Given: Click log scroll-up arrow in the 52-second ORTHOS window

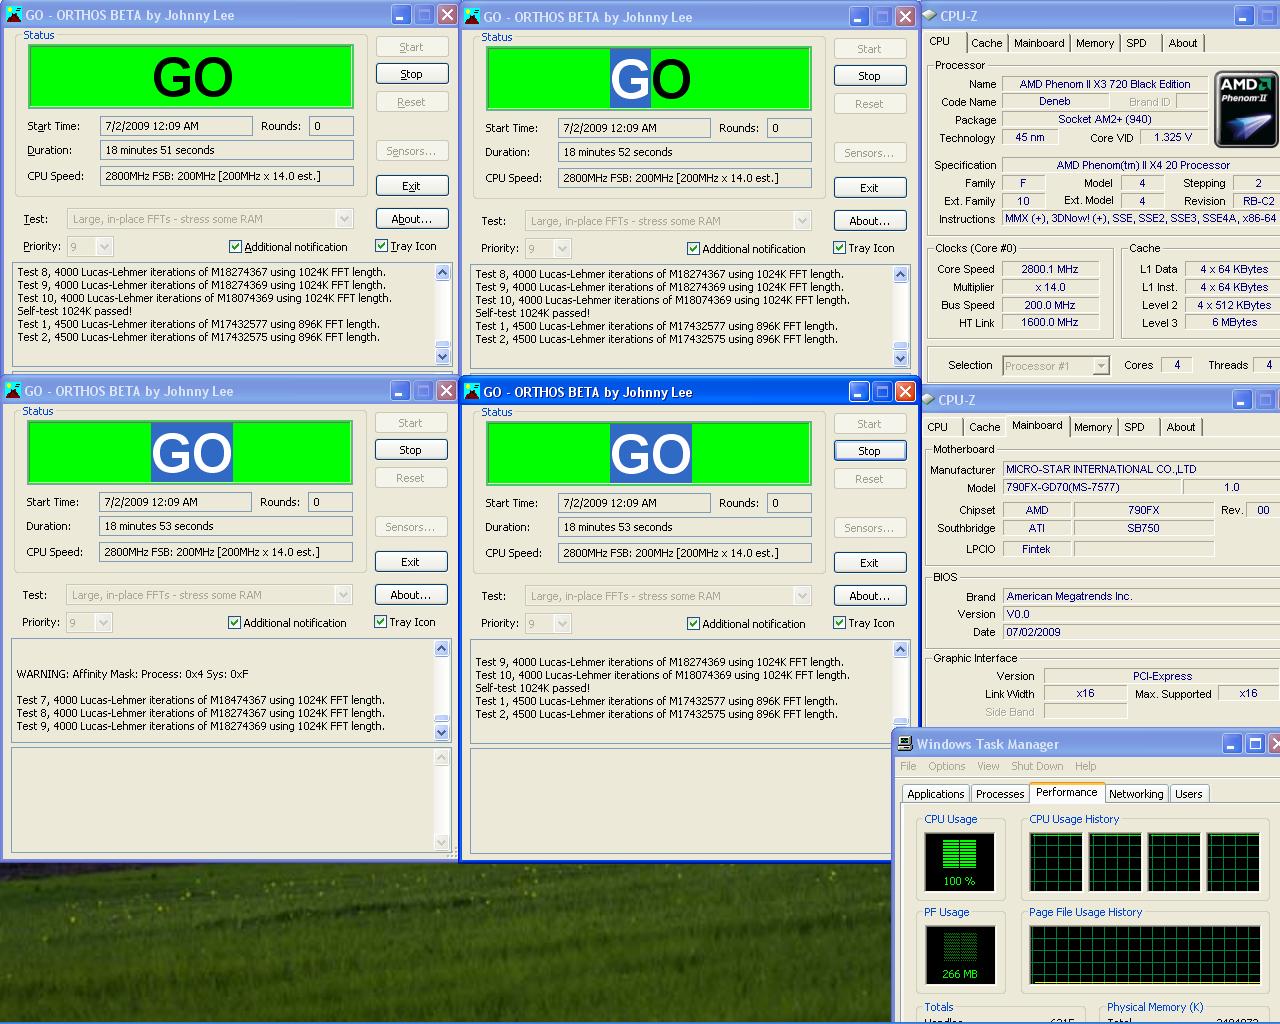Looking at the screenshot, I should [x=900, y=275].
